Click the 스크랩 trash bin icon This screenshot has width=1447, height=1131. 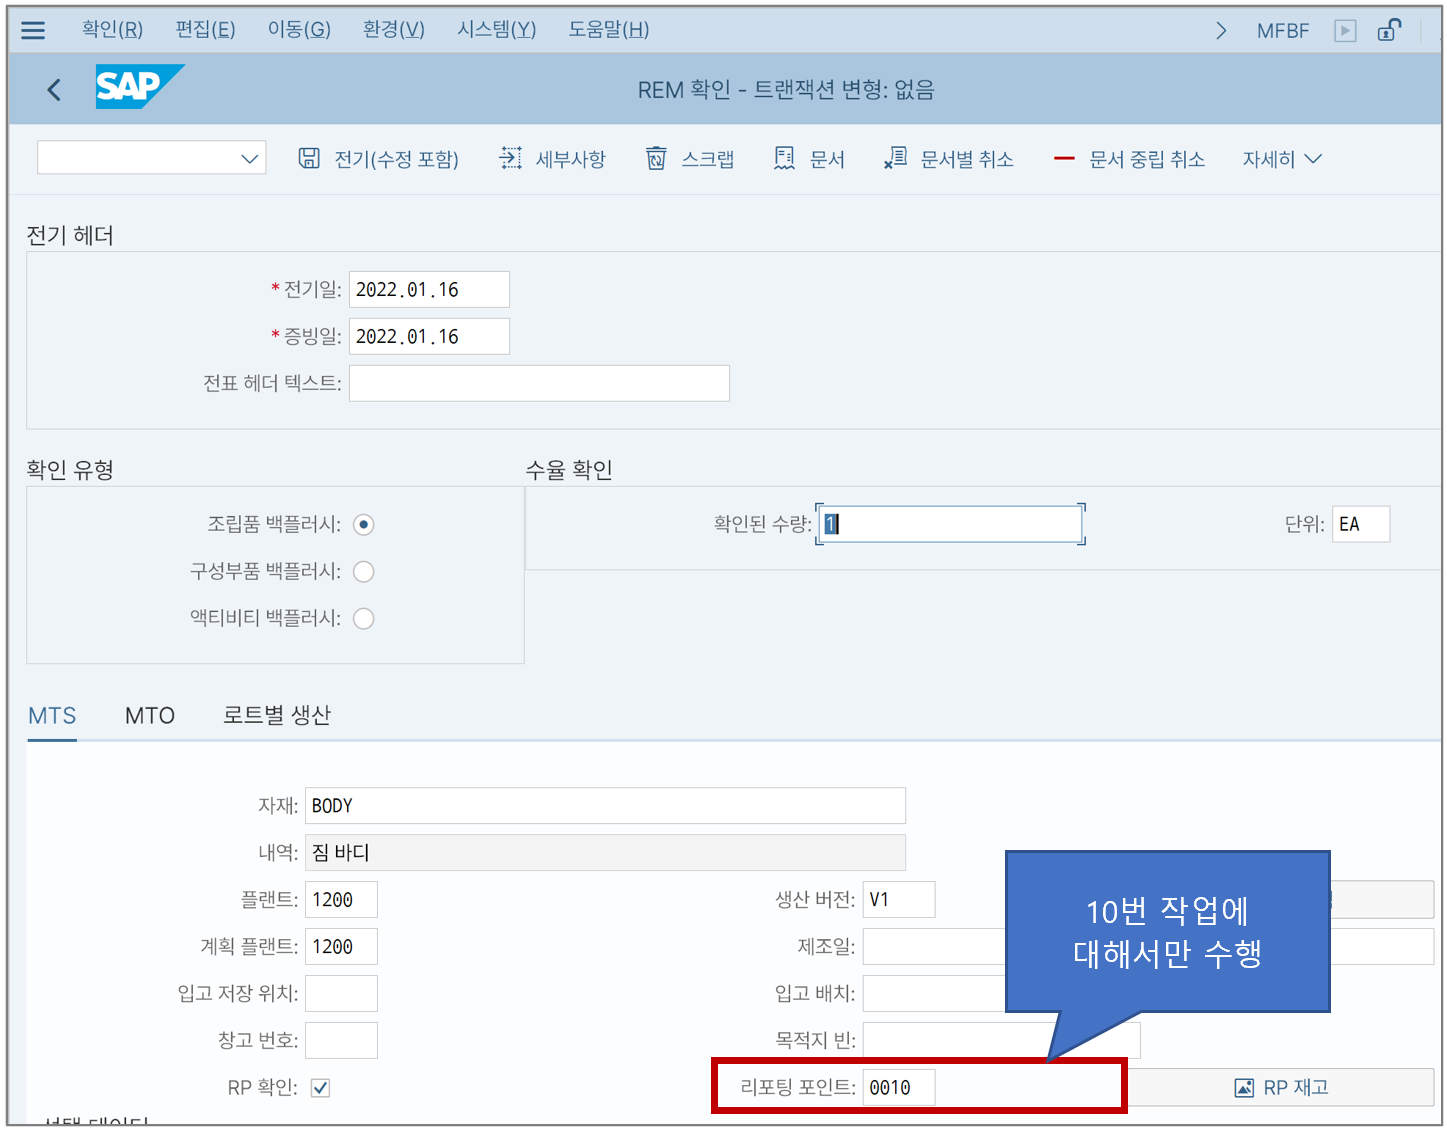coord(656,158)
